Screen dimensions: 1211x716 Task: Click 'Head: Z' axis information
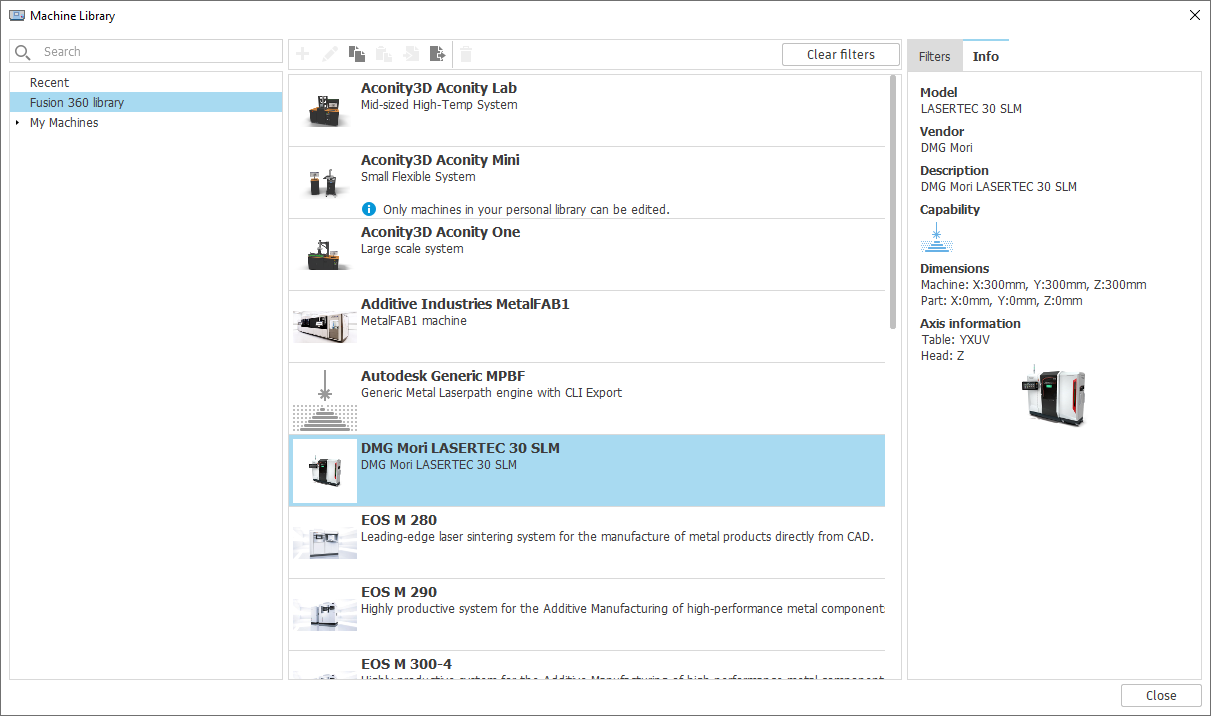point(943,356)
